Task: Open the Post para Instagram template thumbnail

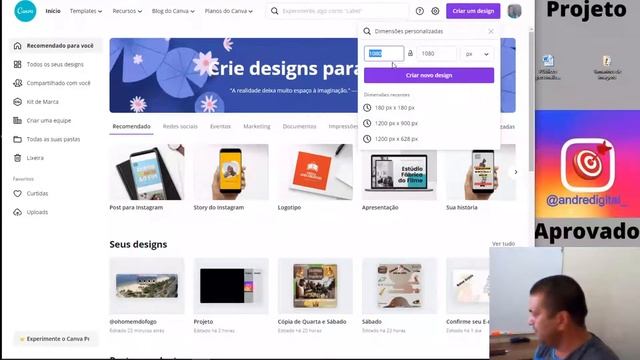Action: (147, 172)
